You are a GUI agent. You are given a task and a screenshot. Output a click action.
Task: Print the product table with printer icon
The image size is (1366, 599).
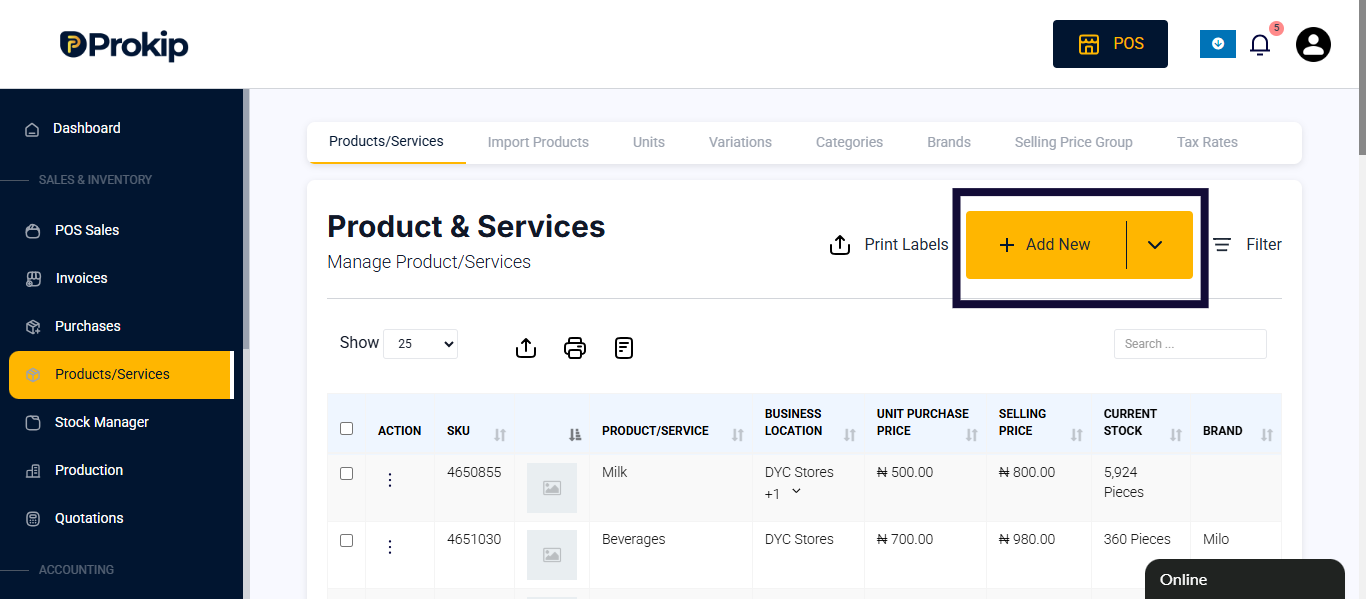click(575, 348)
